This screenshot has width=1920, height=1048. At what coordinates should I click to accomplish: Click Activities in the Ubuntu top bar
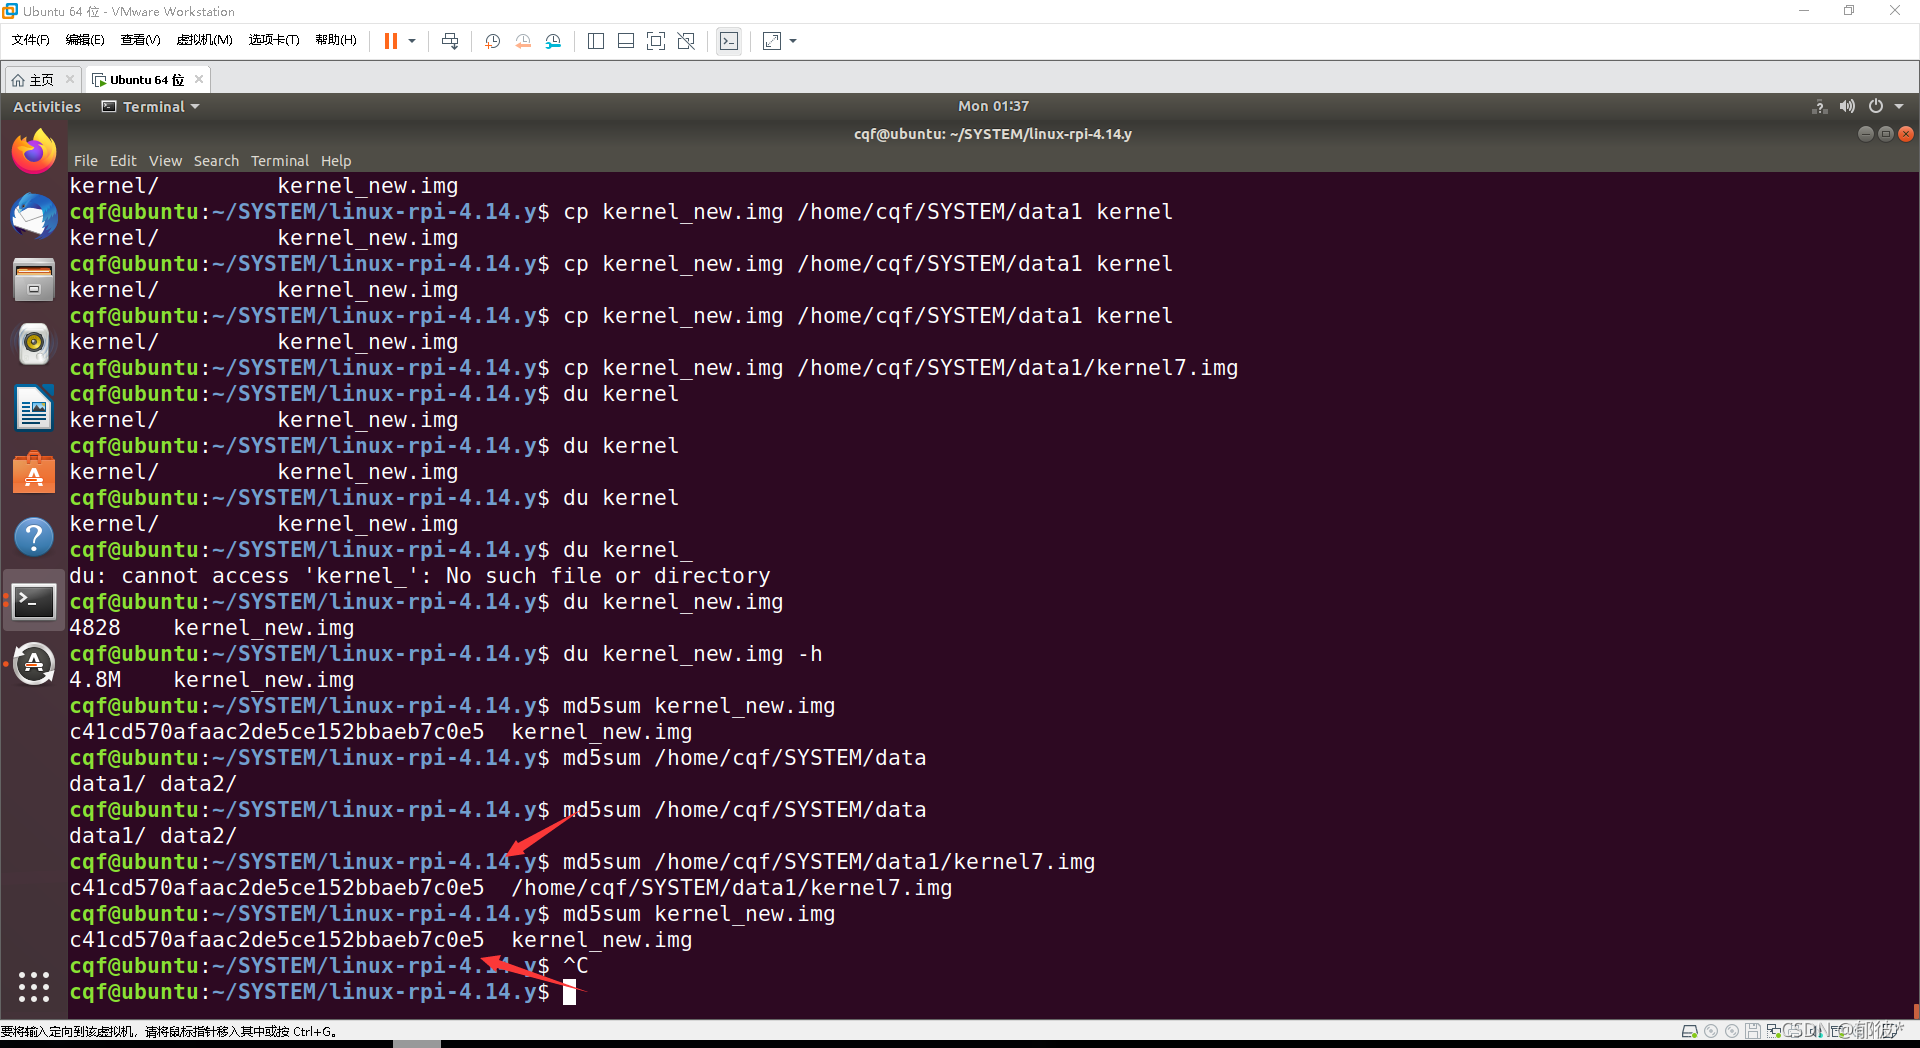point(46,106)
